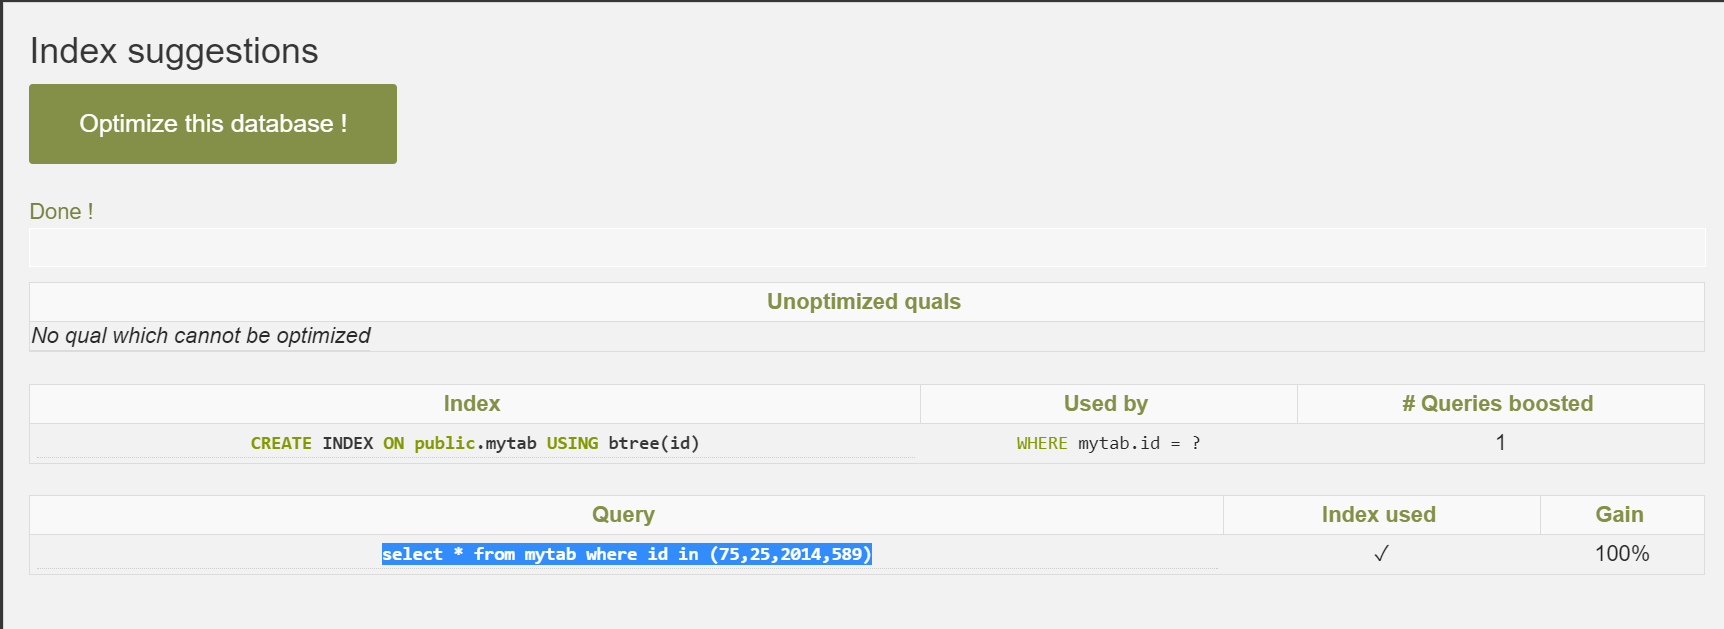Click the WHERE mytab.id = ? qual

click(x=1108, y=443)
